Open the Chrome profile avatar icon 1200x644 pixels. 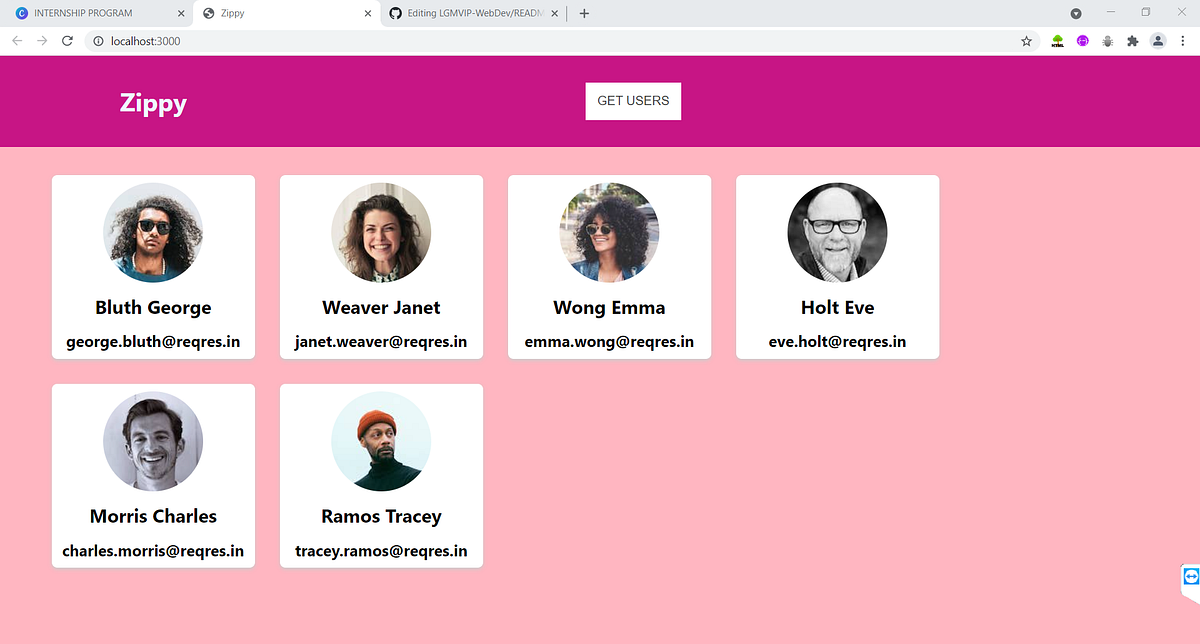click(1158, 41)
